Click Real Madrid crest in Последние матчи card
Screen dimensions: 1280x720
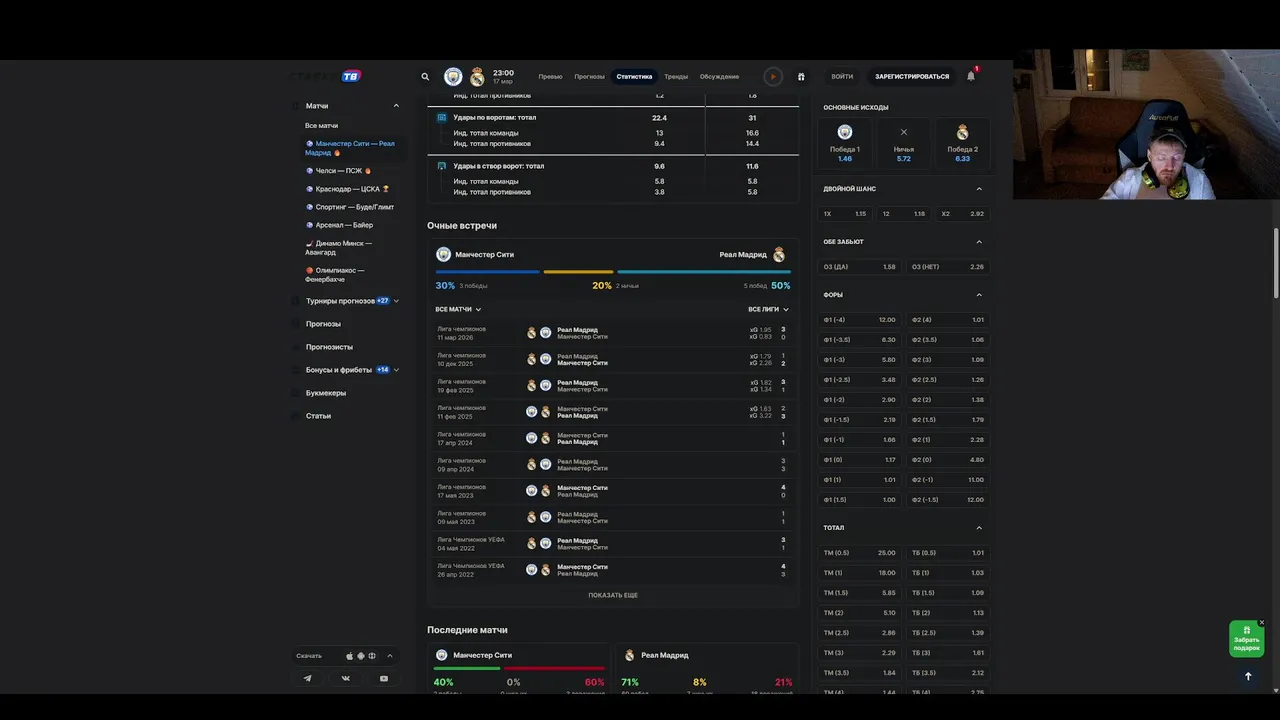click(630, 655)
